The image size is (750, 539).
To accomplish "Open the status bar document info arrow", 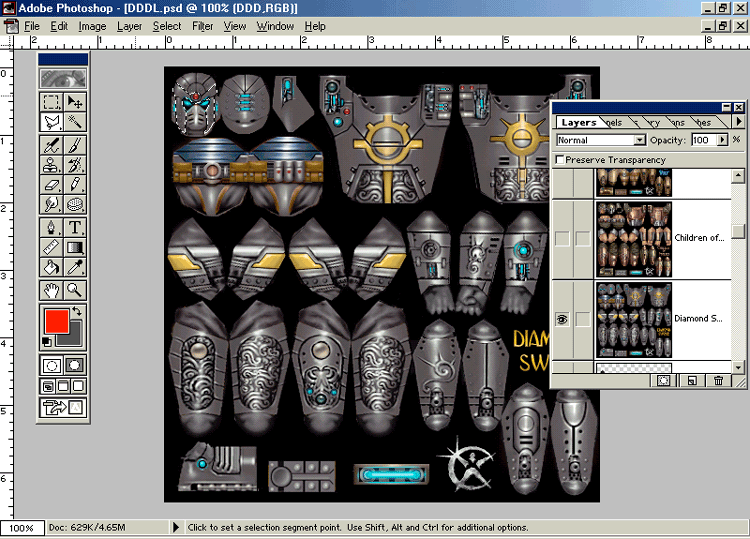I will 177,527.
